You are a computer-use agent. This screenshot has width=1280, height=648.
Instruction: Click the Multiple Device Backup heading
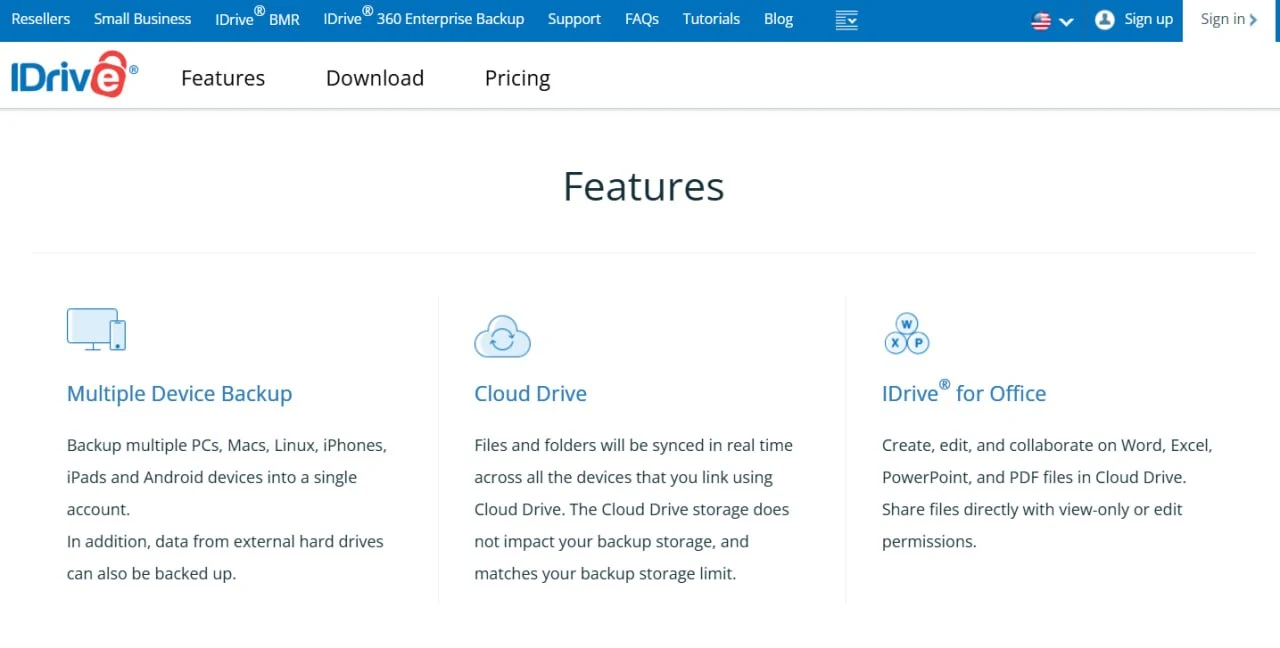tap(180, 394)
